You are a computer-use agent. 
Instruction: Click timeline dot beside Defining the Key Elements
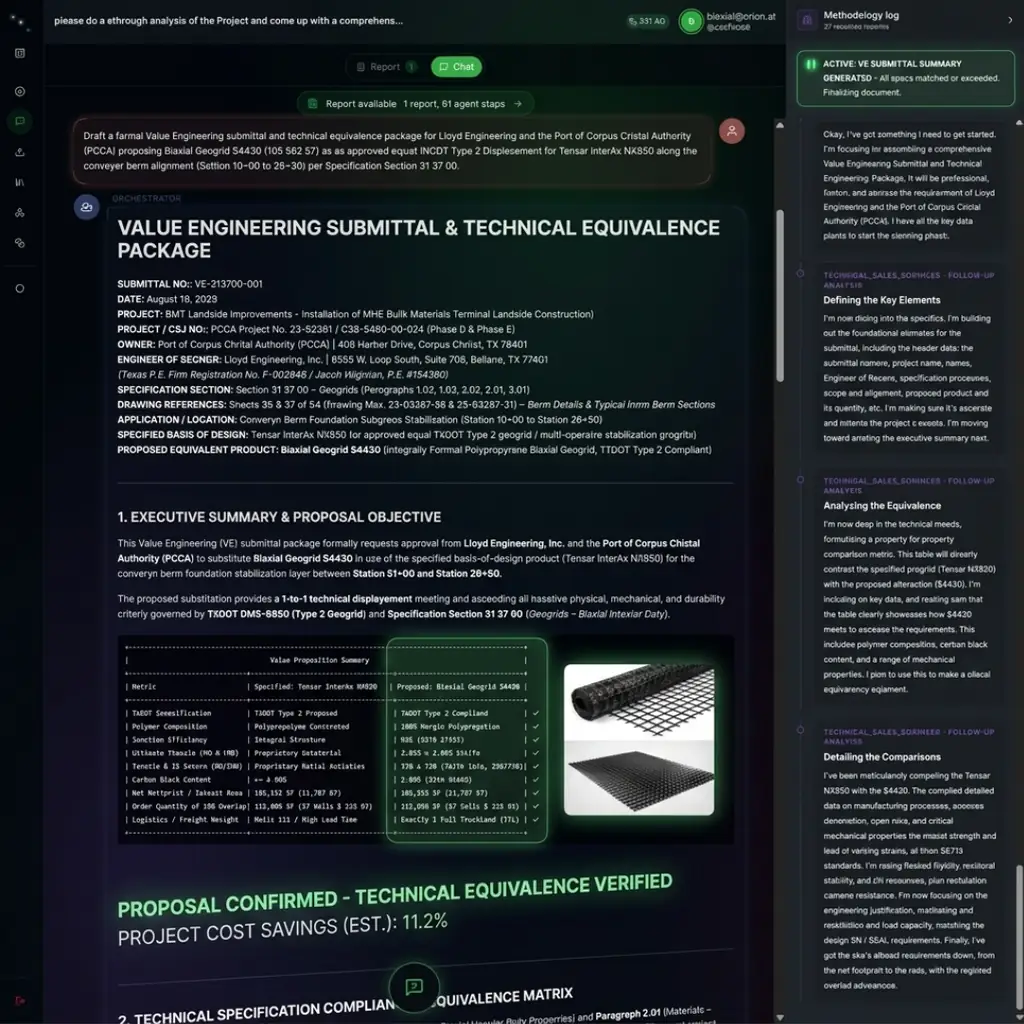point(800,274)
